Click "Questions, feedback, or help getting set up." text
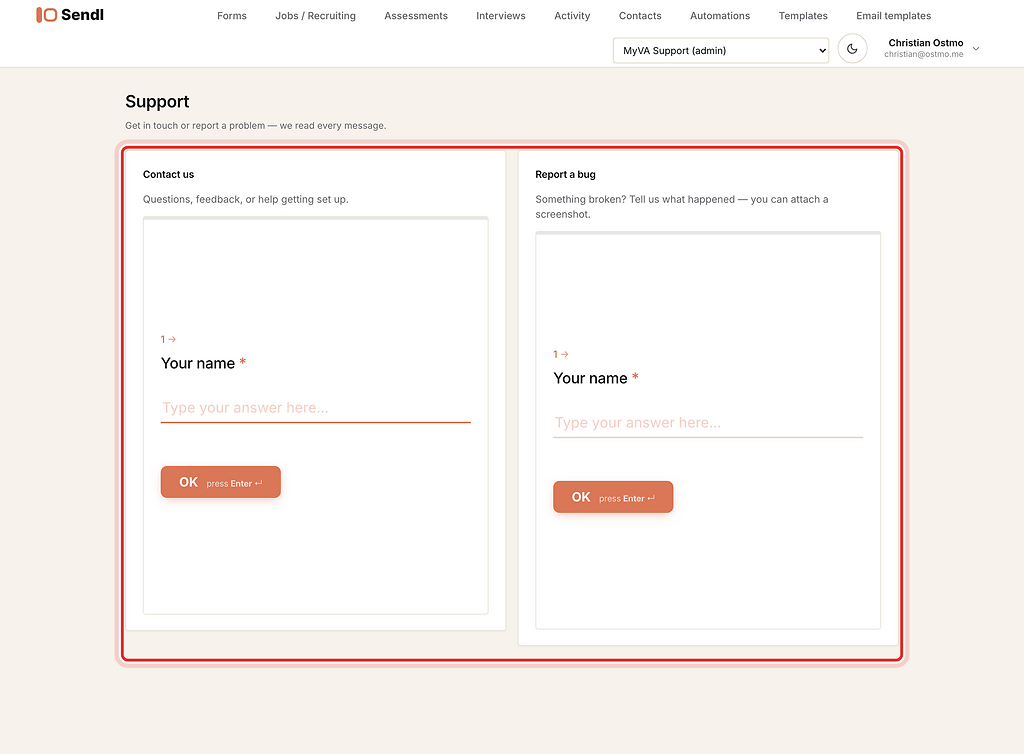The height and width of the screenshot is (754, 1024). click(246, 200)
